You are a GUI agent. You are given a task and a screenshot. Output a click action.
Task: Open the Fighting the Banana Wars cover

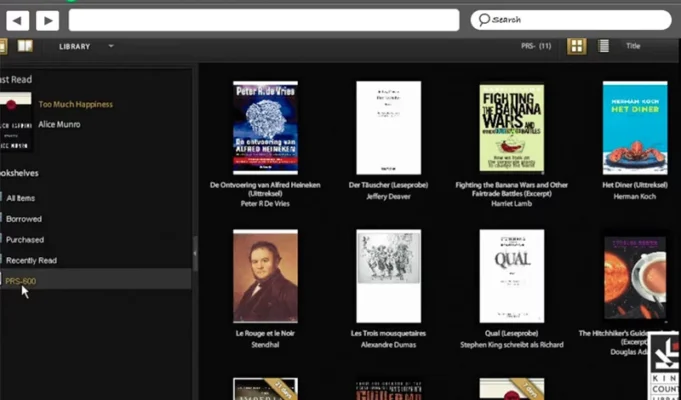[x=511, y=127]
